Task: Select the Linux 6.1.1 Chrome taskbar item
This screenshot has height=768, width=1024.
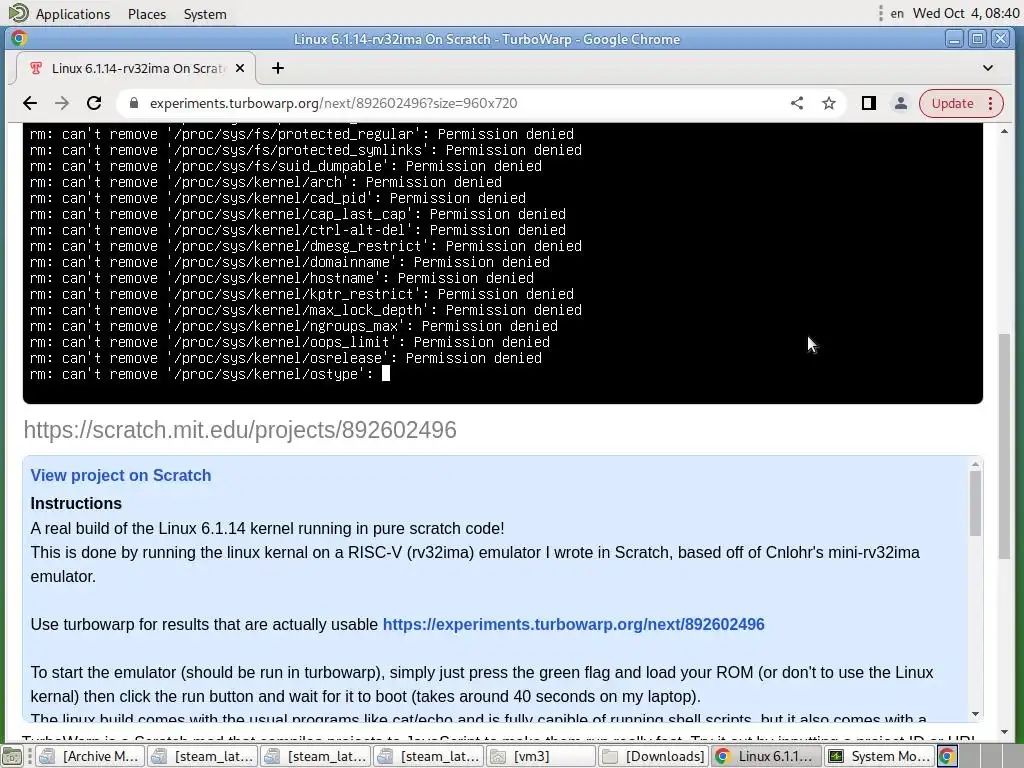Action: point(767,756)
